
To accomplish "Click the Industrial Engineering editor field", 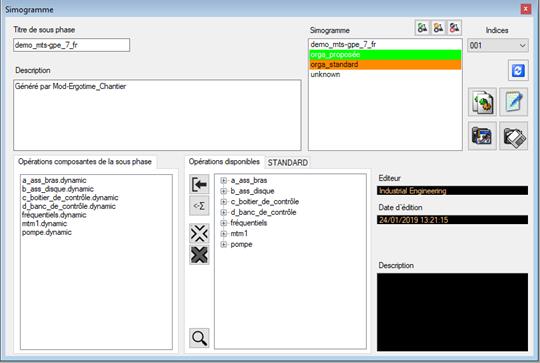I will tap(452, 190).
